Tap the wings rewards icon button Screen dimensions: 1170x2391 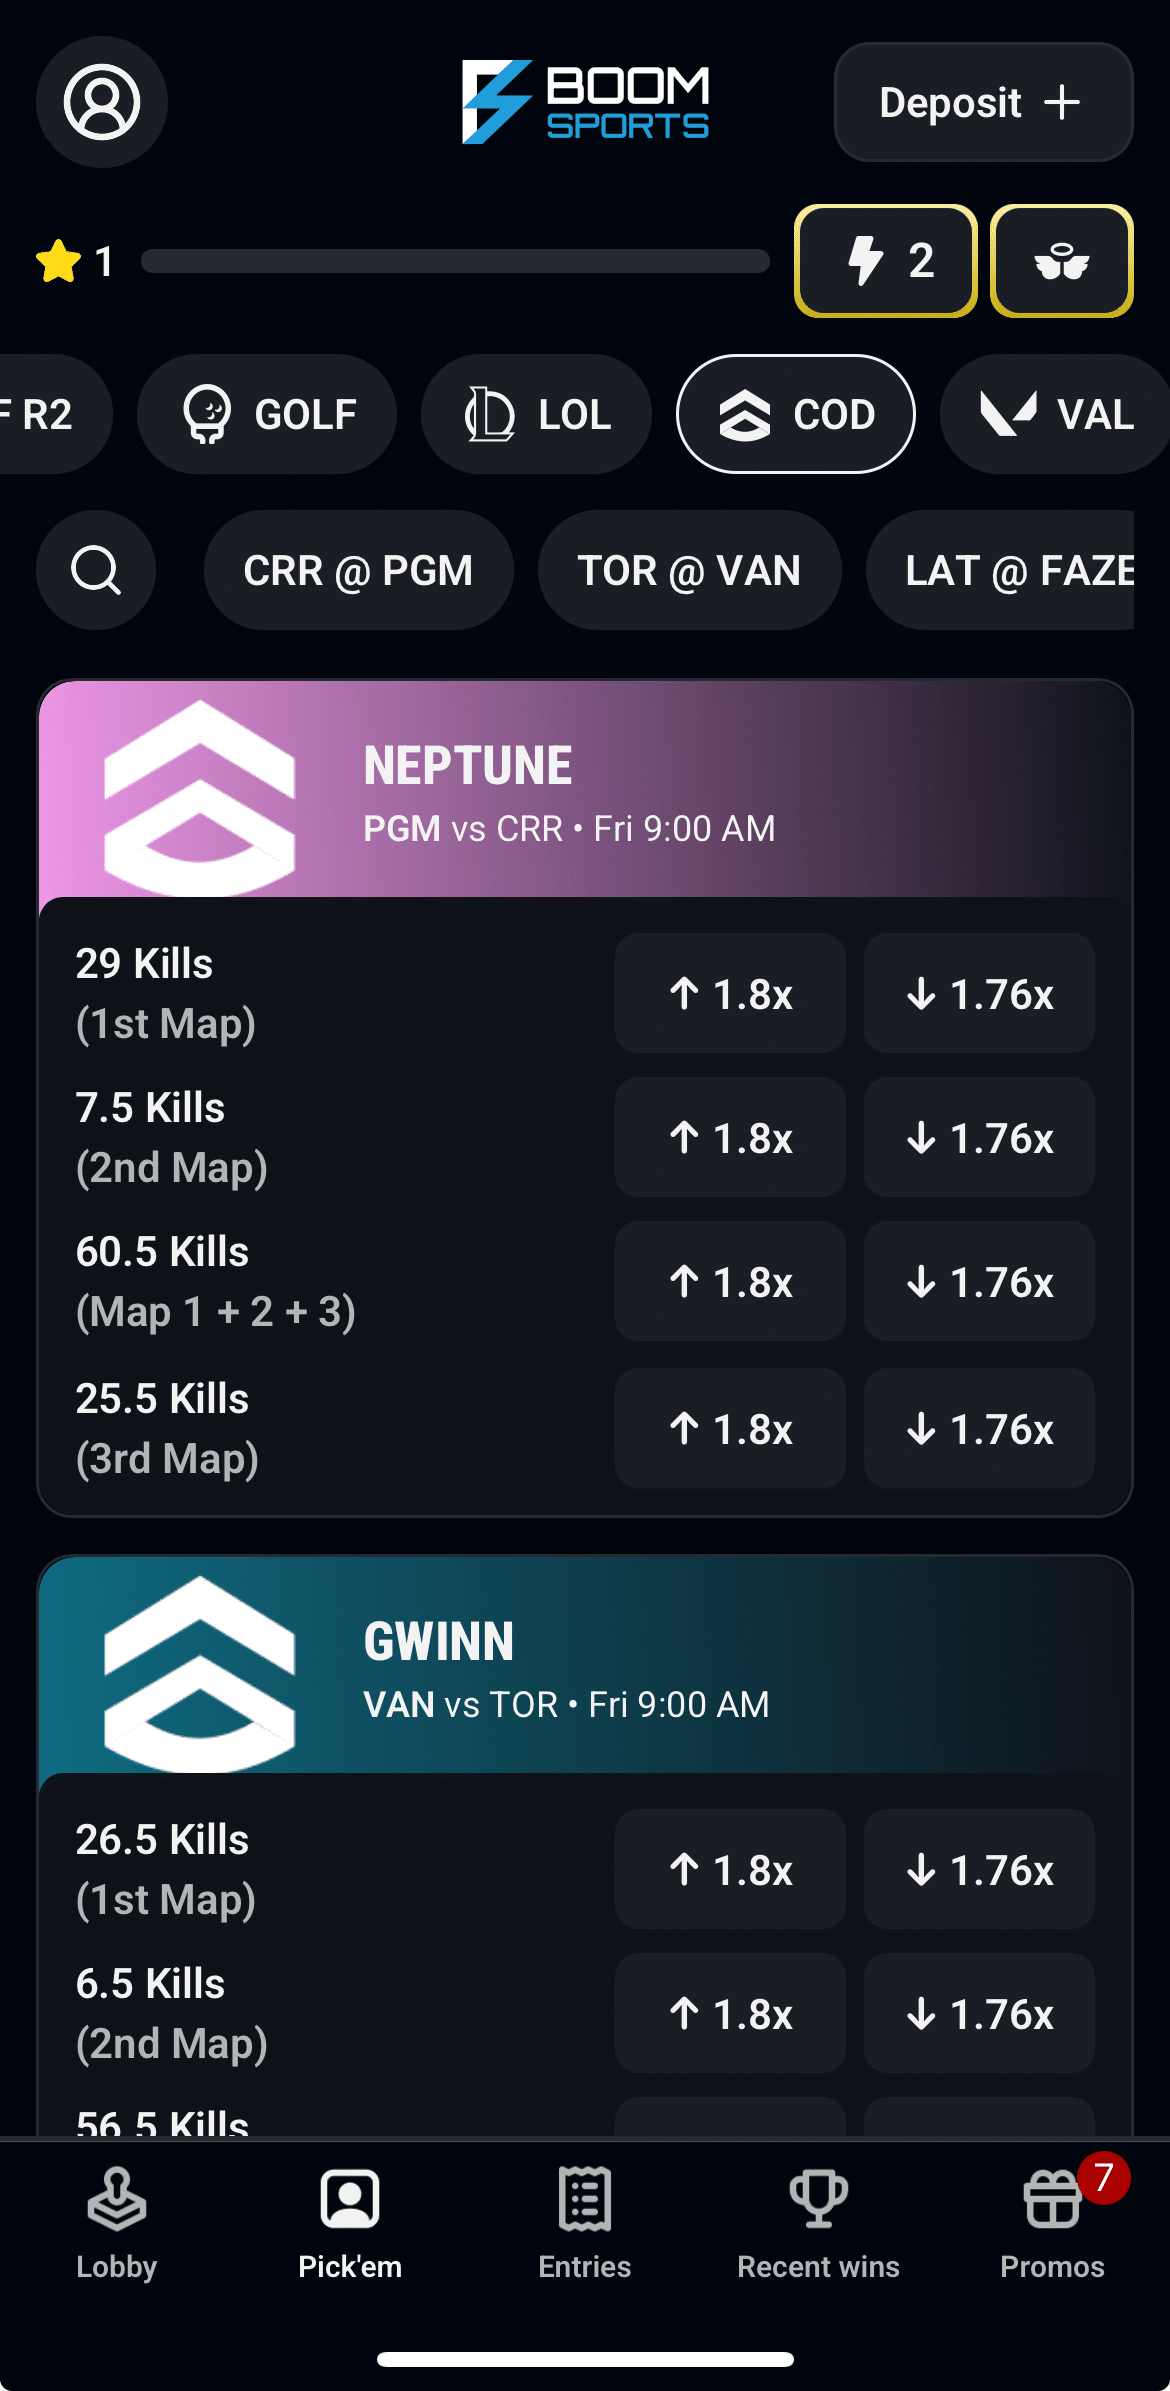(x=1061, y=261)
